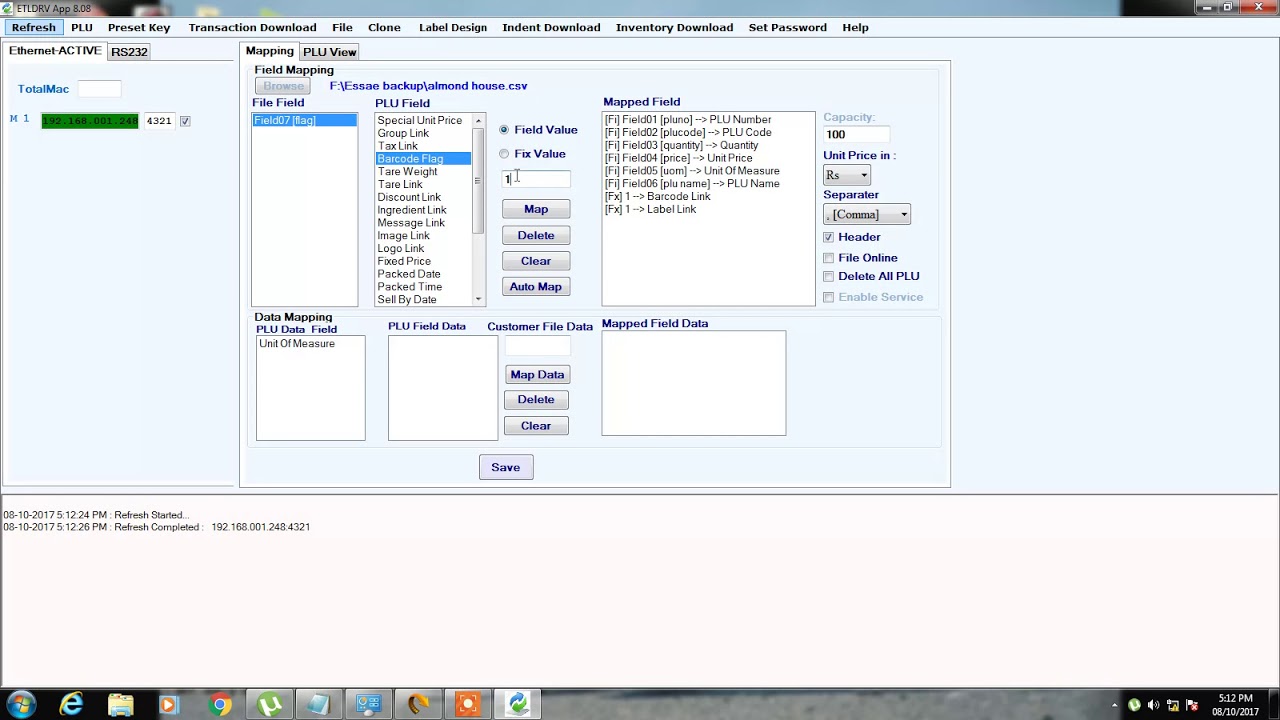Open the Refresh menu

pos(34,28)
